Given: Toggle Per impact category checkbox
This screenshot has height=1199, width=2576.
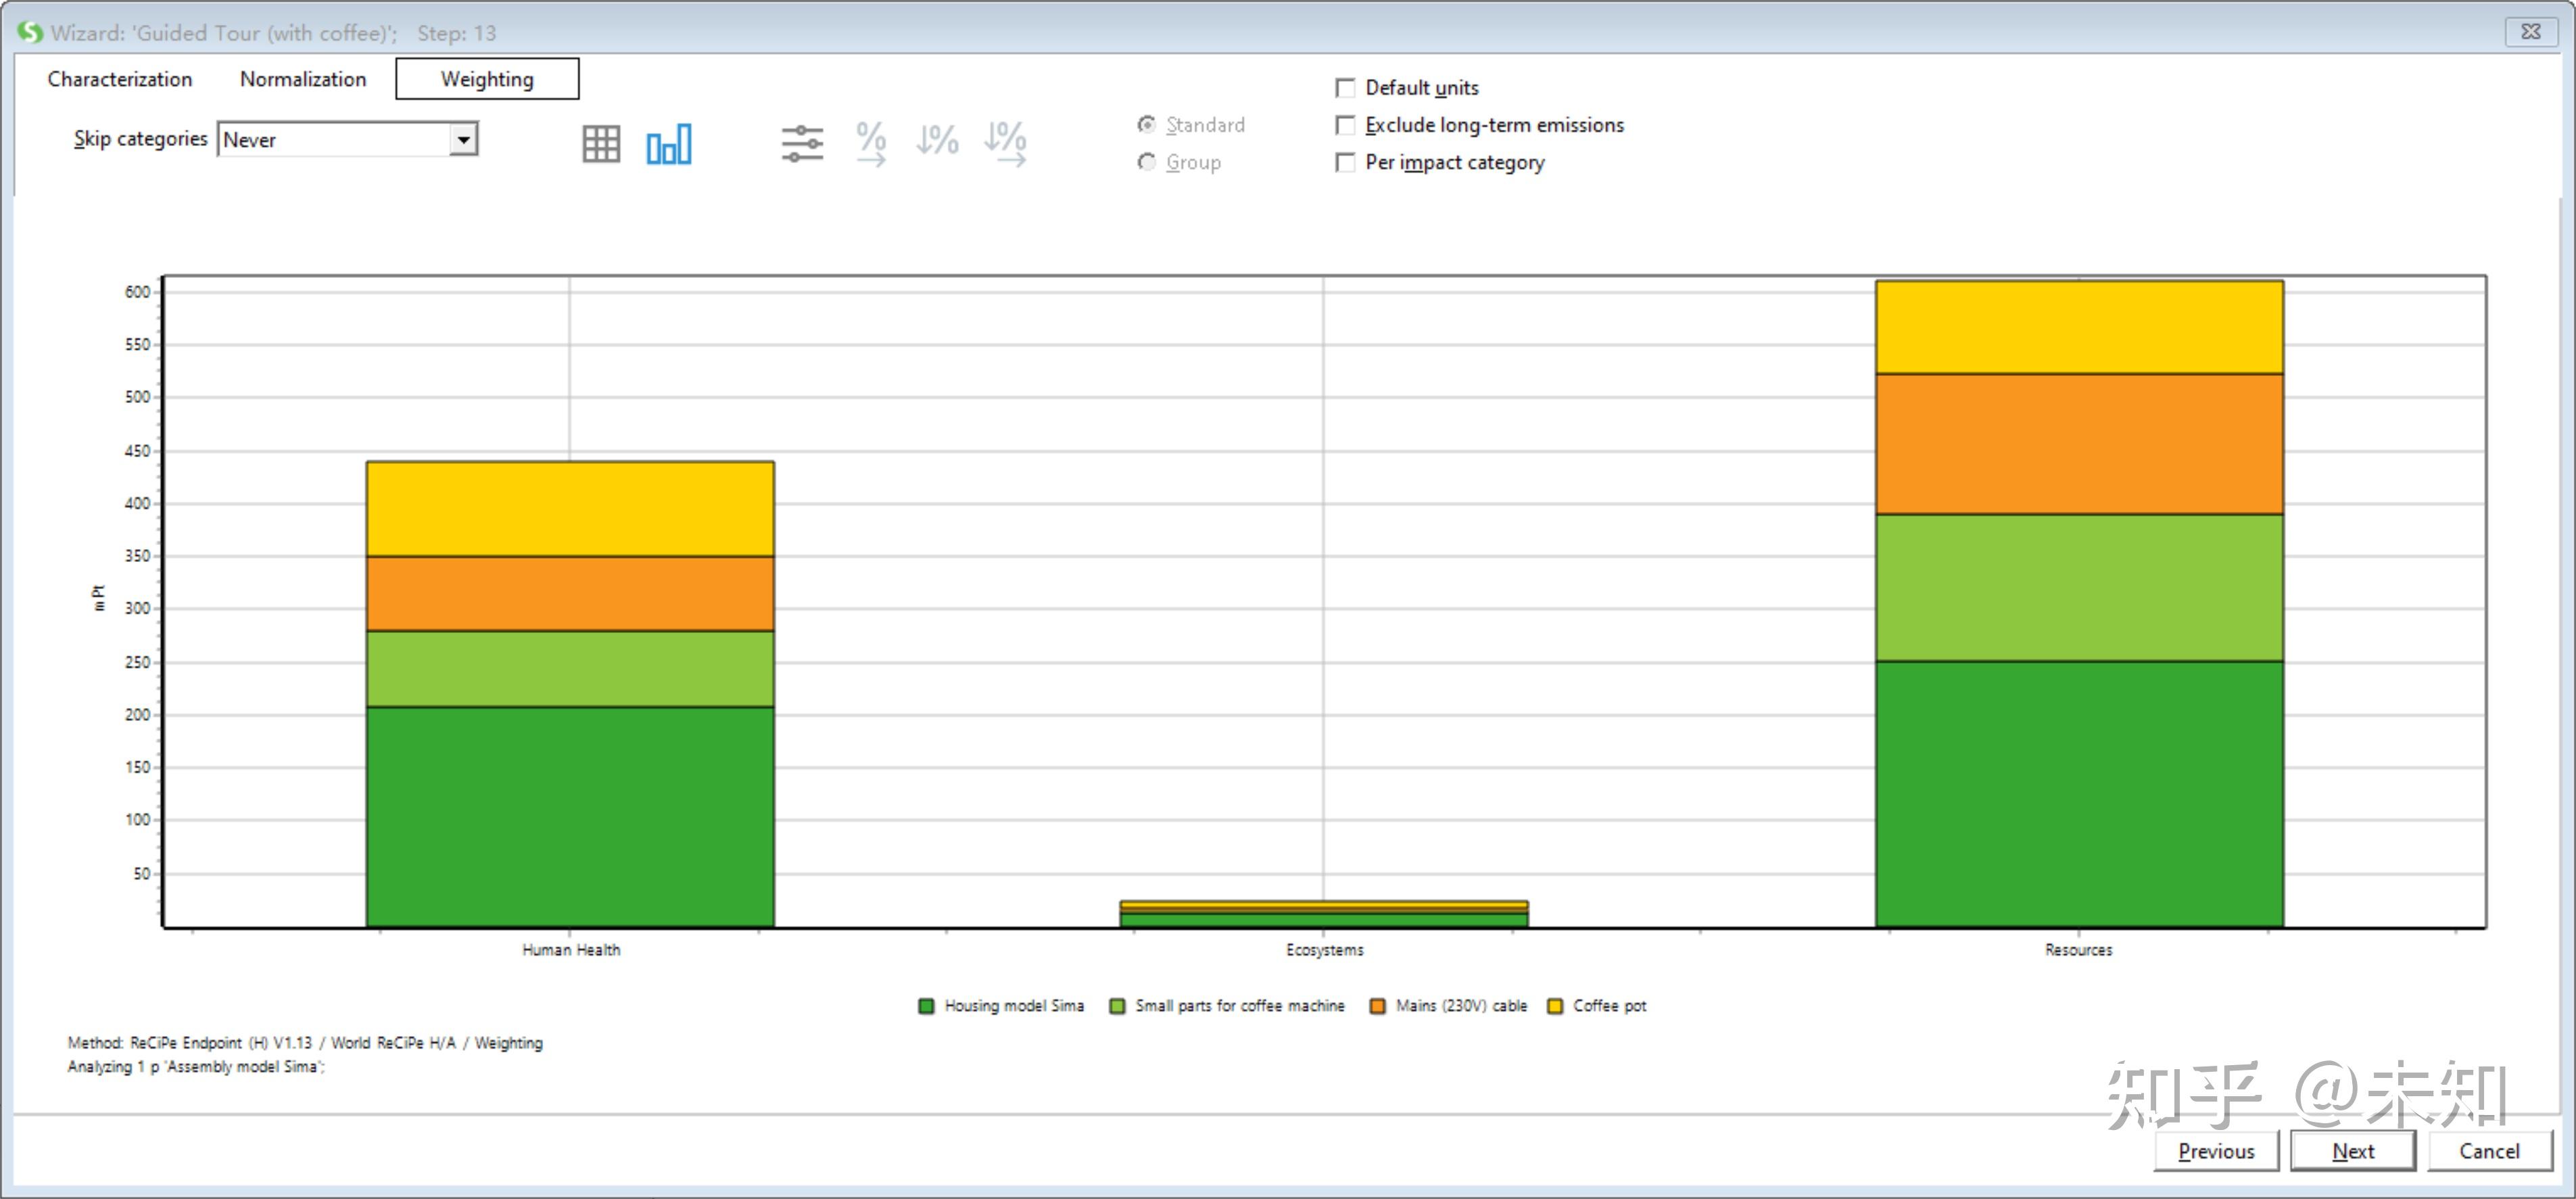Looking at the screenshot, I should [x=1346, y=162].
